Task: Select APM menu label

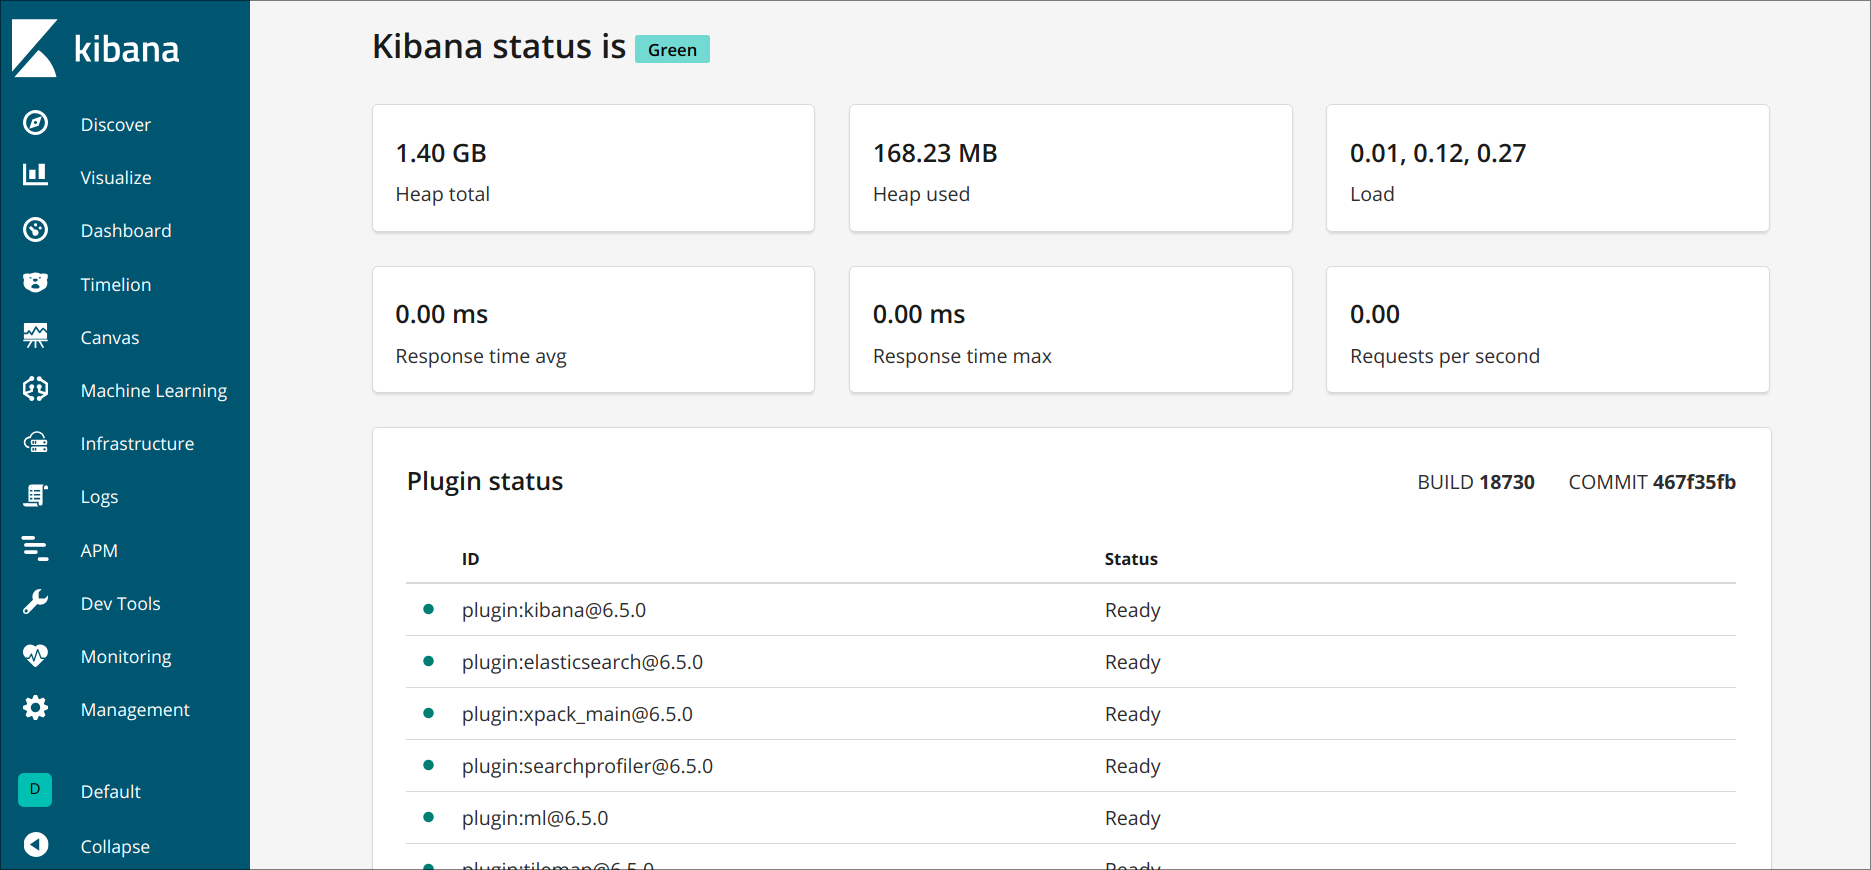Action: tap(99, 551)
